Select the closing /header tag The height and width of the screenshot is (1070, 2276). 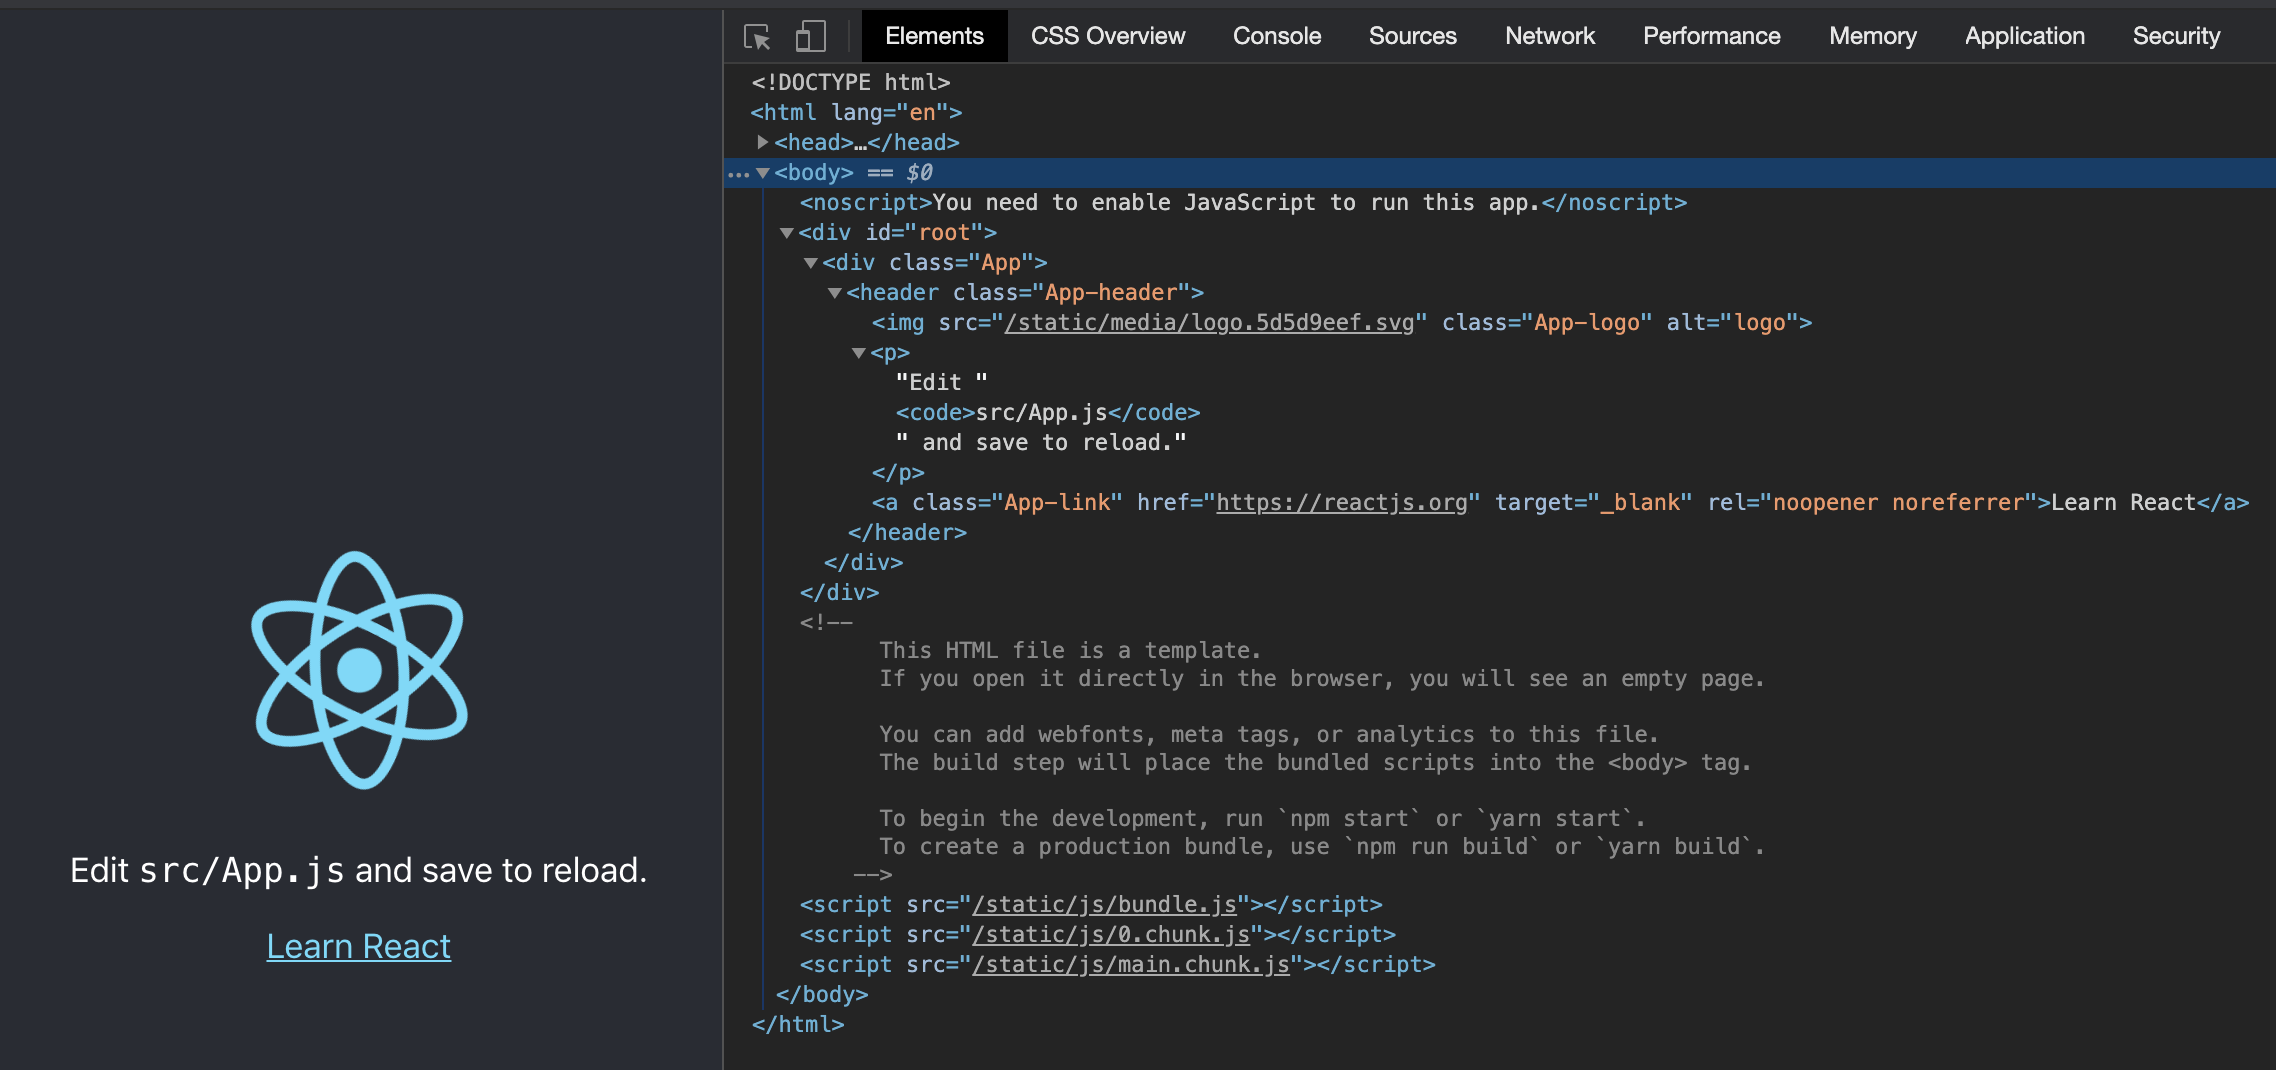pos(907,533)
